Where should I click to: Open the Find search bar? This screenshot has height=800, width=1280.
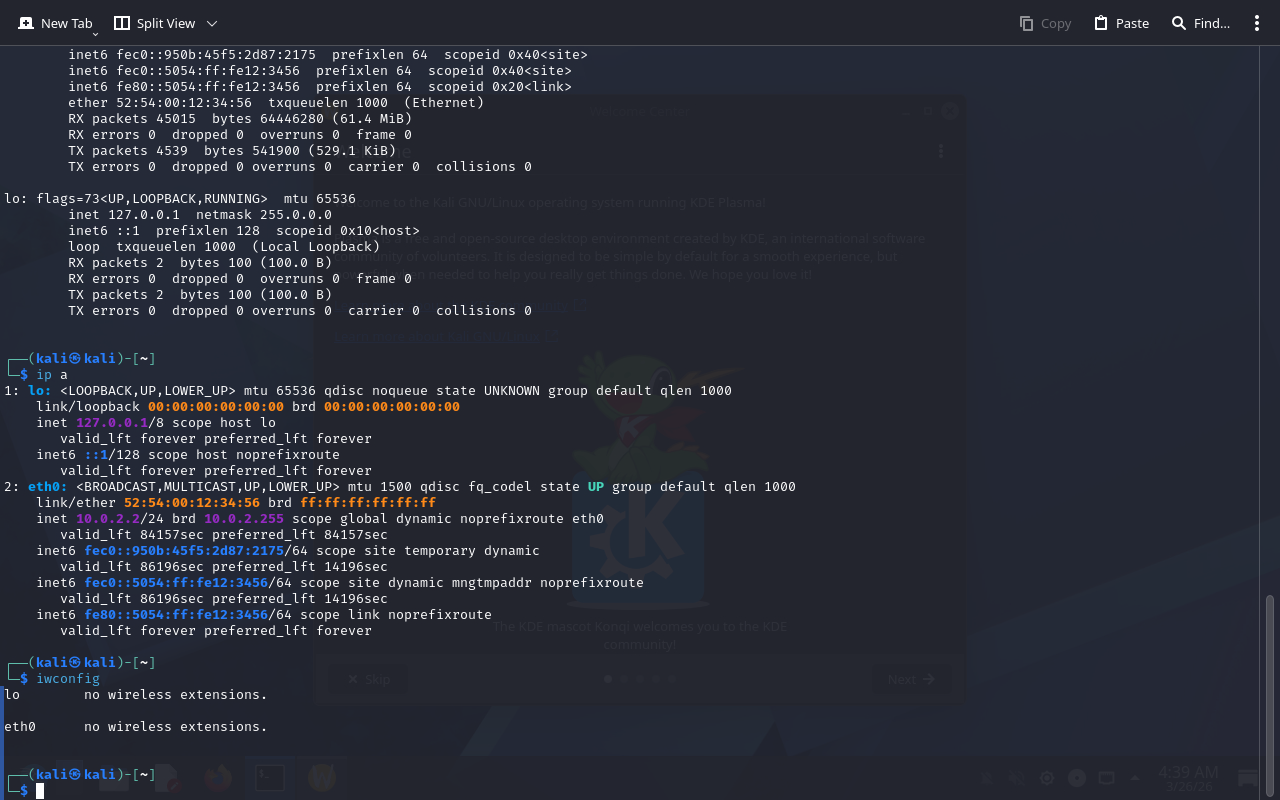(1200, 23)
